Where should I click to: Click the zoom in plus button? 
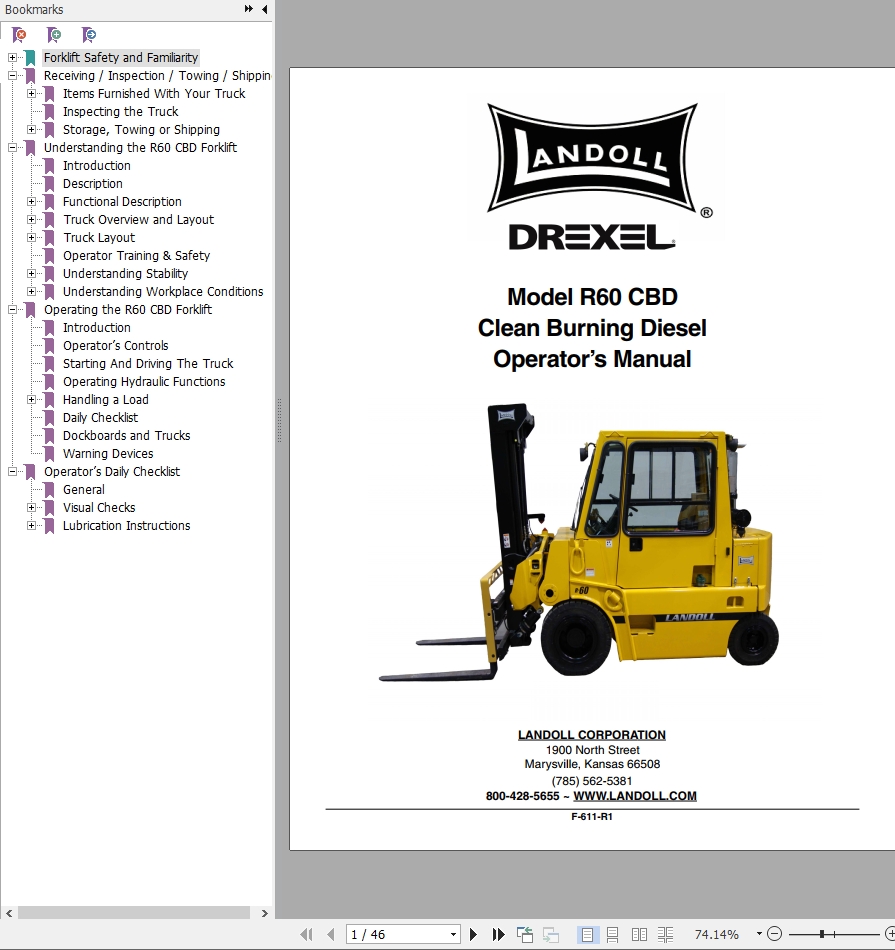point(890,934)
